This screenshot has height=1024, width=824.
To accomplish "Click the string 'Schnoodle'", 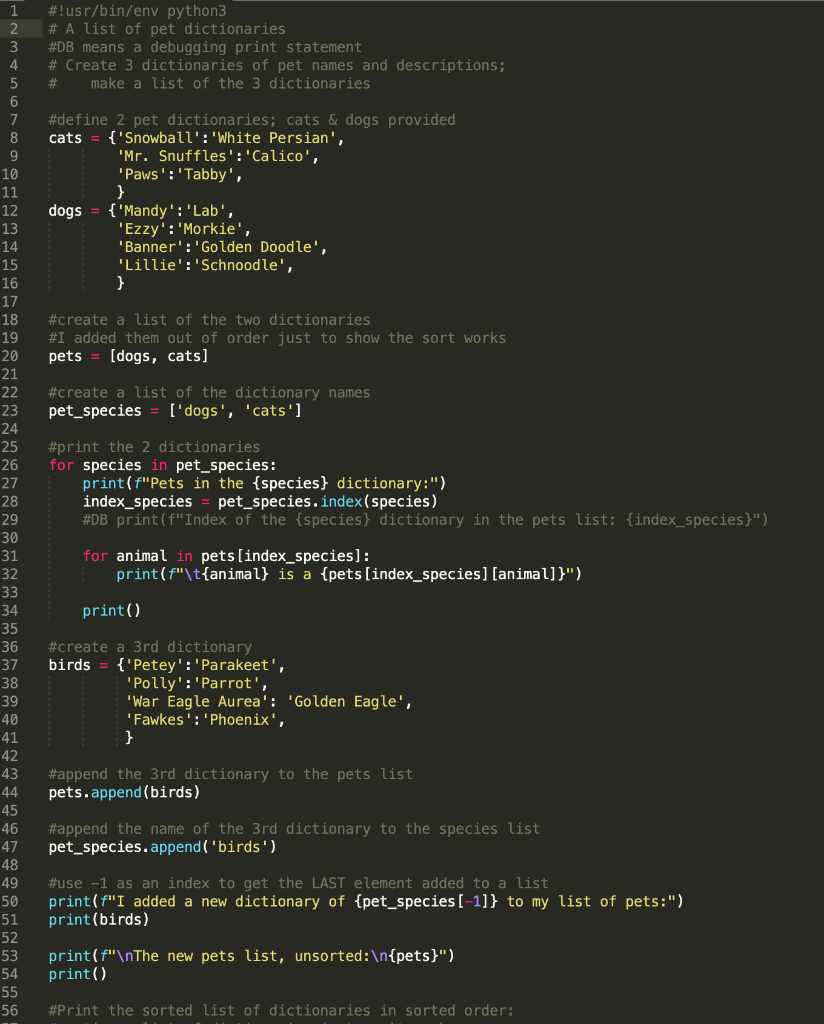I will (x=239, y=265).
